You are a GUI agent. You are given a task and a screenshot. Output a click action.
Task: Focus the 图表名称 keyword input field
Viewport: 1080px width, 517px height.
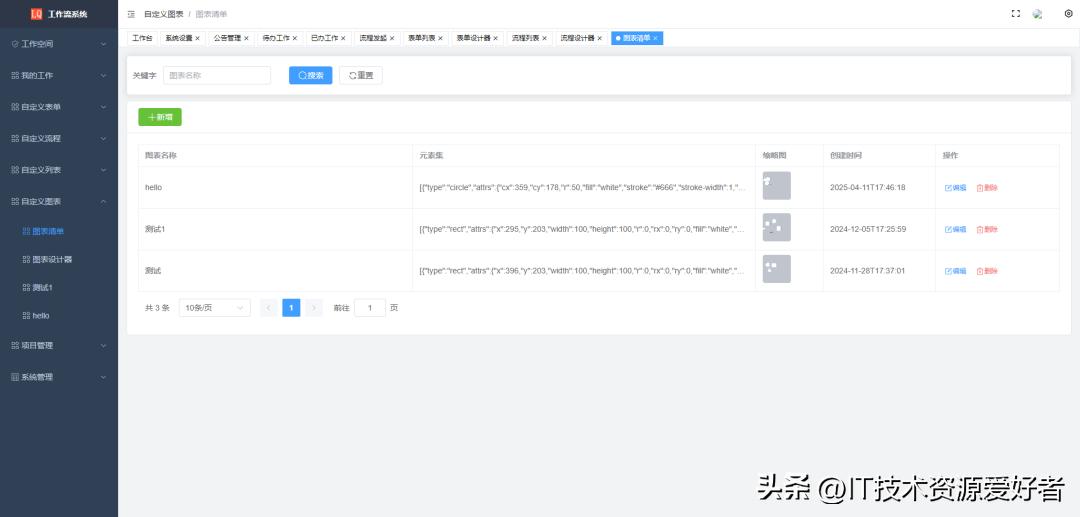(216, 75)
